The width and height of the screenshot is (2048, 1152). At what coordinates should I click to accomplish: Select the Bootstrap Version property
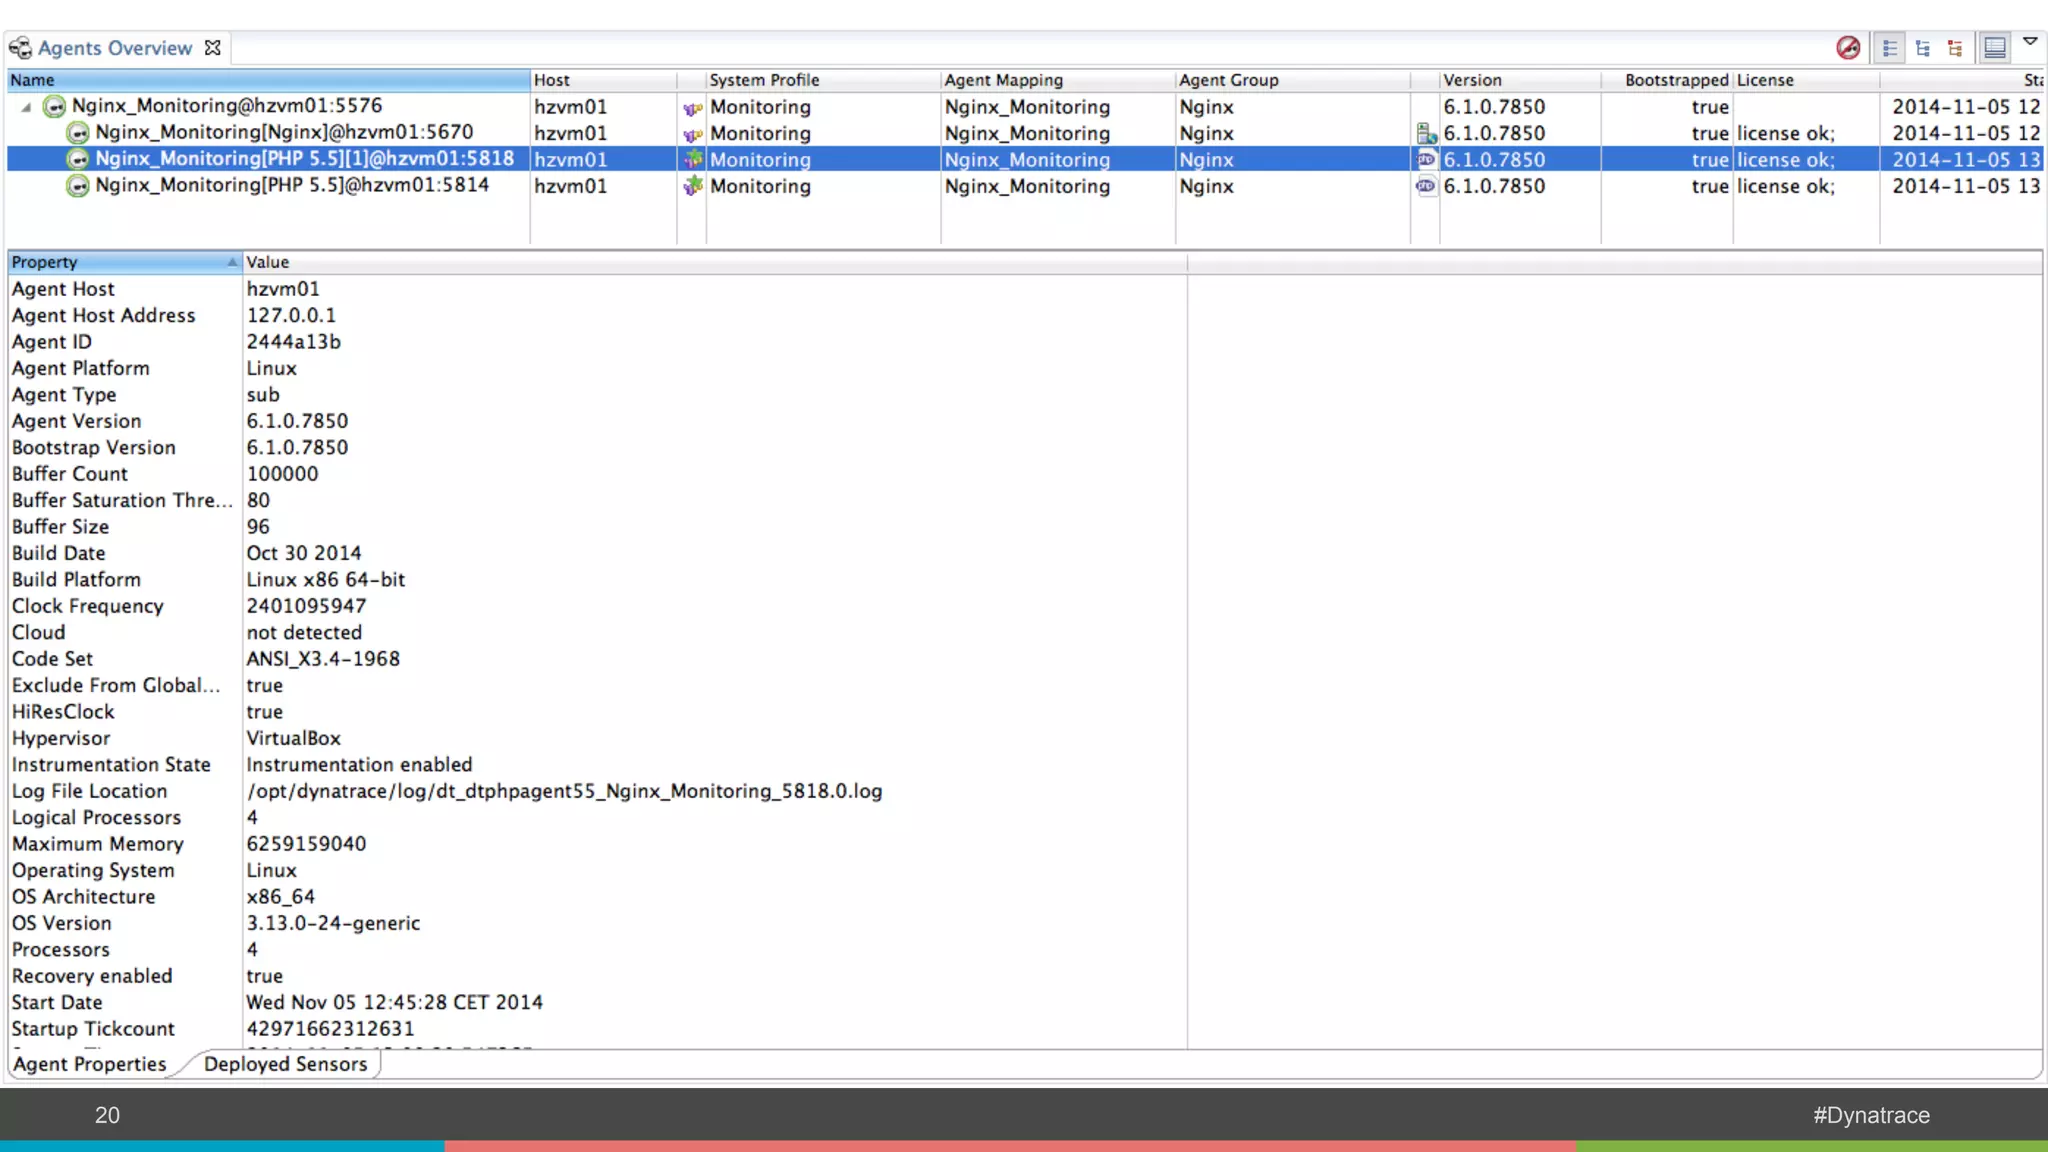(94, 448)
